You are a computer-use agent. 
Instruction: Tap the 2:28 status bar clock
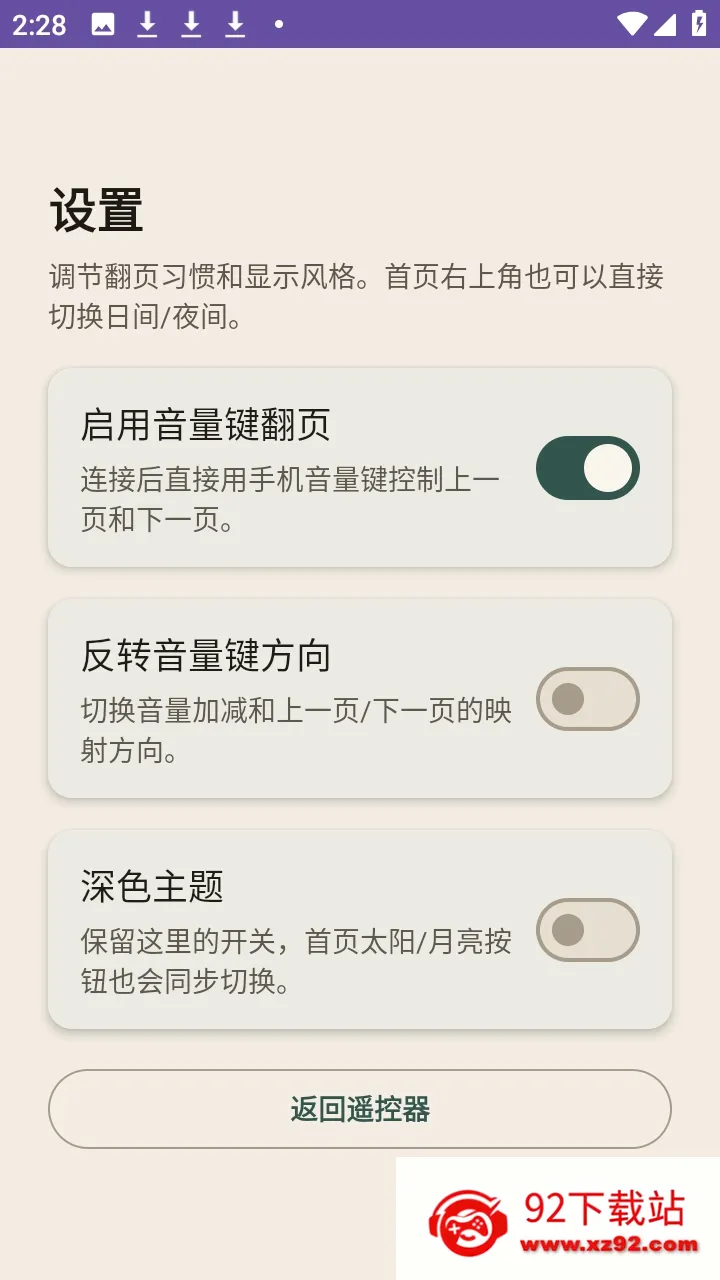40,24
